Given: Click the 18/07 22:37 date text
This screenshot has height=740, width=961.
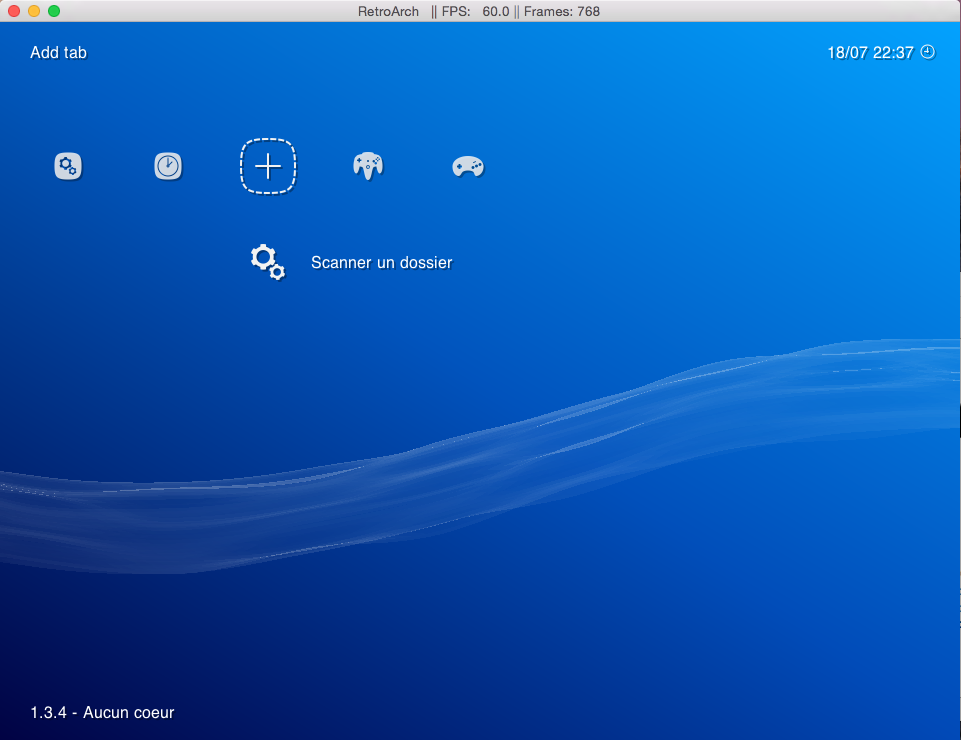Looking at the screenshot, I should point(870,53).
